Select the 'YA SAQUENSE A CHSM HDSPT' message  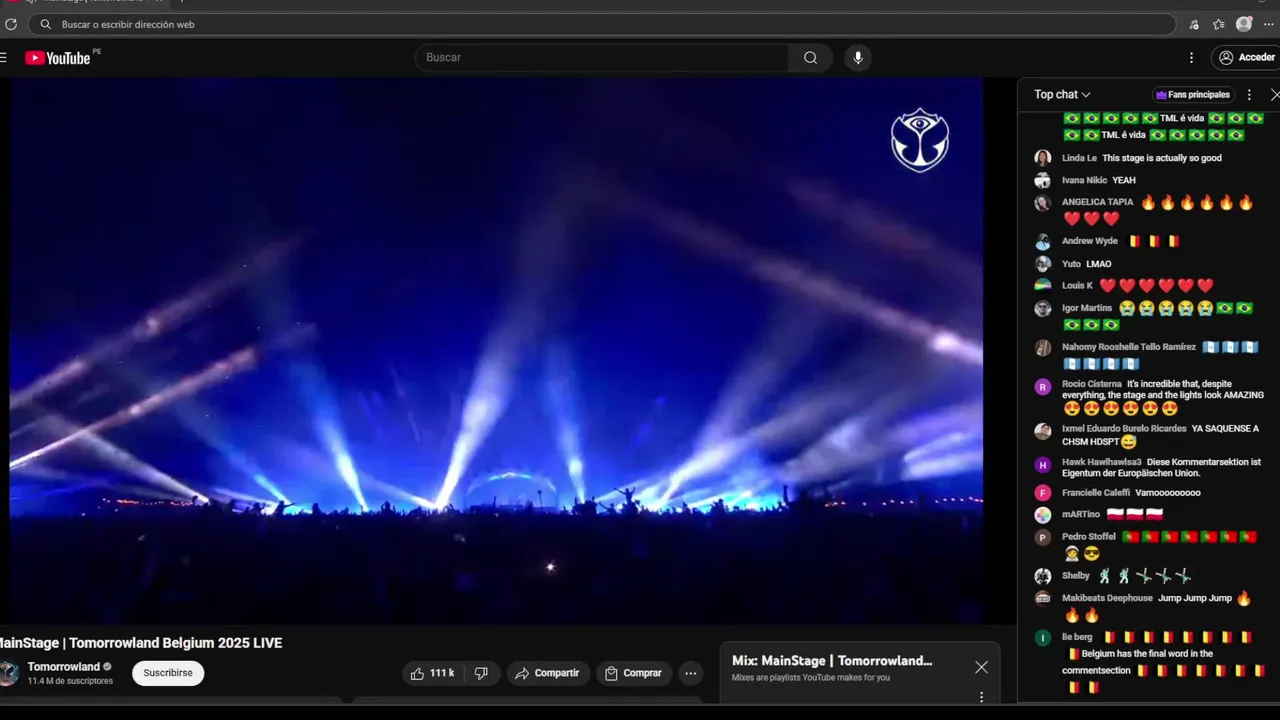point(1160,435)
